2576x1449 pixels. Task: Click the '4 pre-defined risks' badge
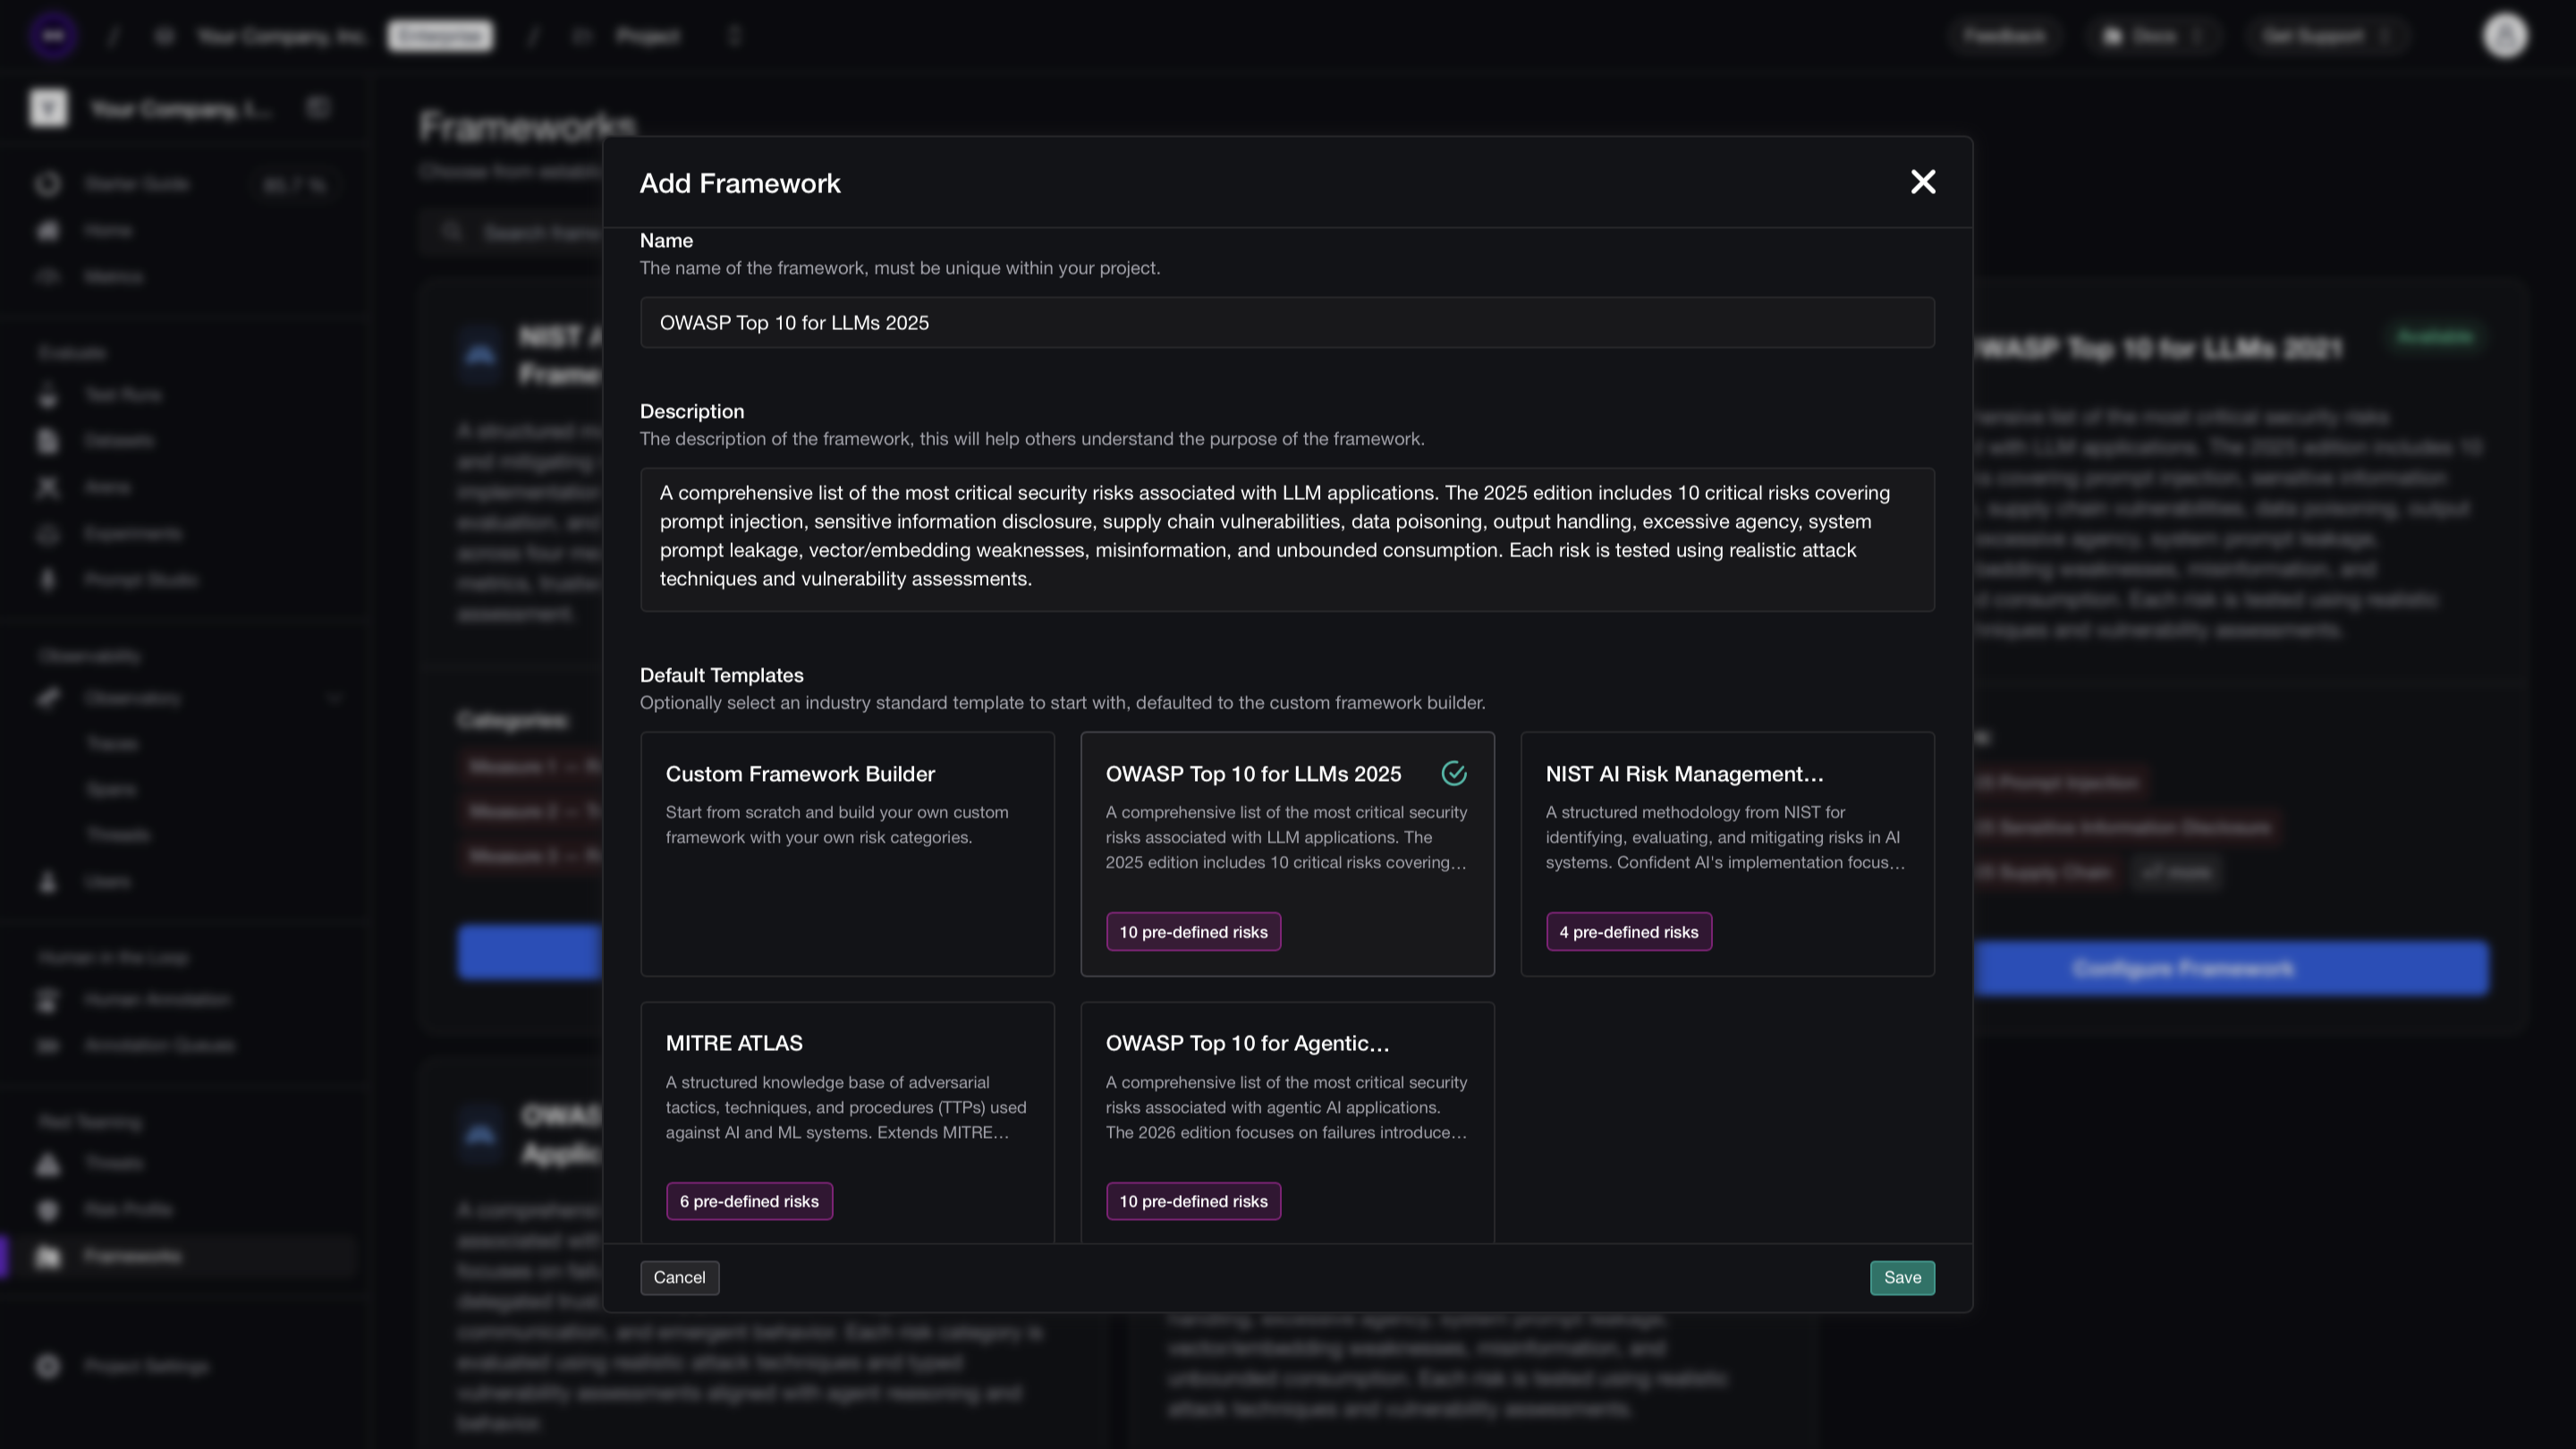pyautogui.click(x=1627, y=932)
